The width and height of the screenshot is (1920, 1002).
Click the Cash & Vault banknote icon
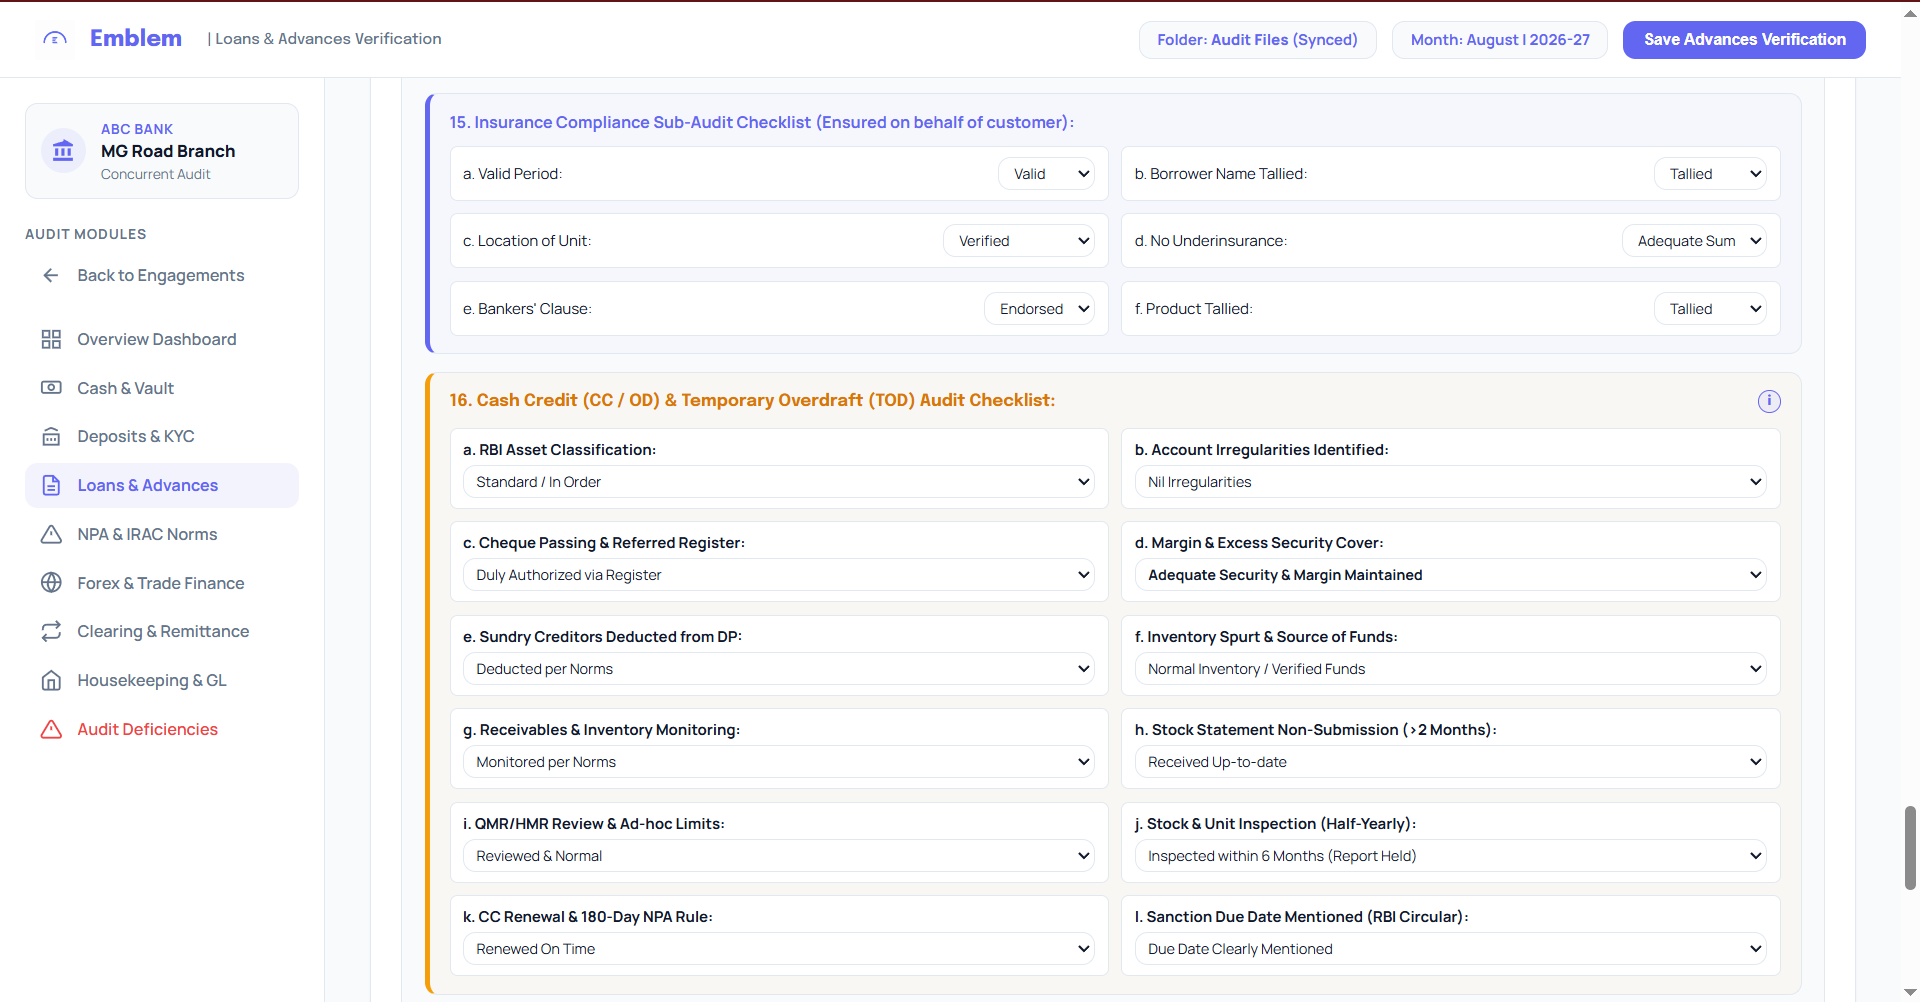(x=51, y=388)
